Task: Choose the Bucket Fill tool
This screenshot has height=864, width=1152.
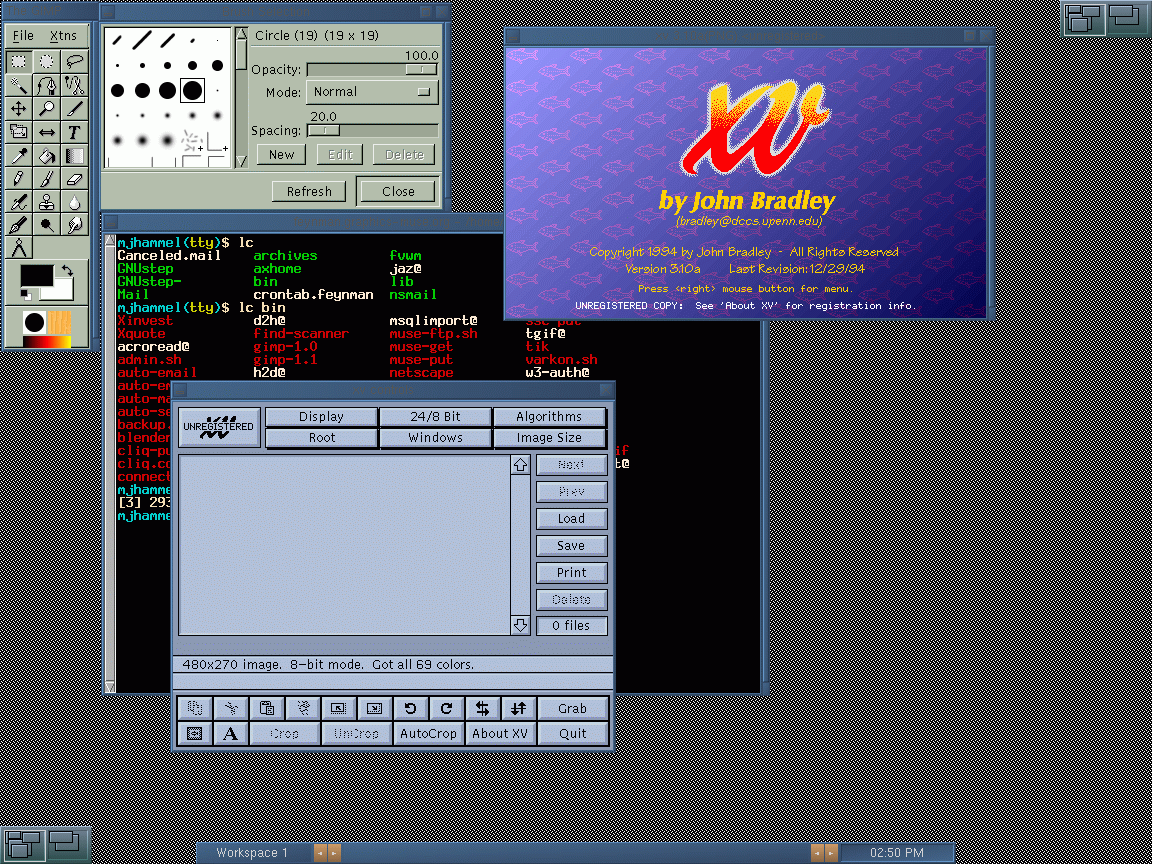Action: (47, 156)
